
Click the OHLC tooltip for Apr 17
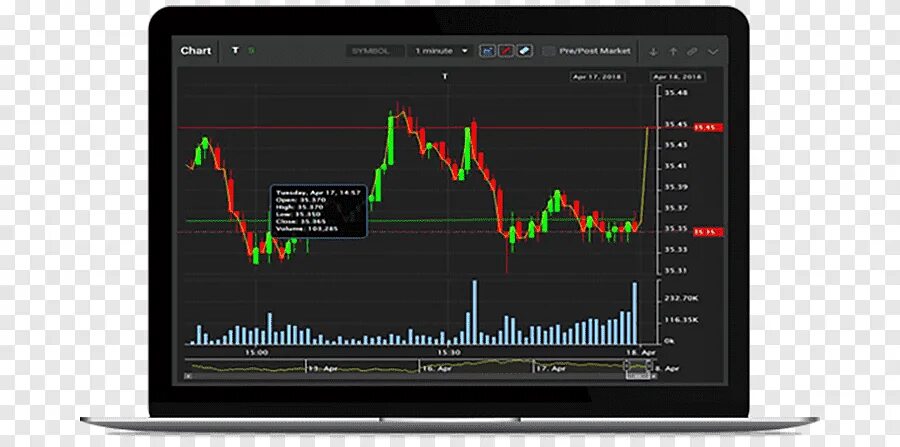point(319,211)
